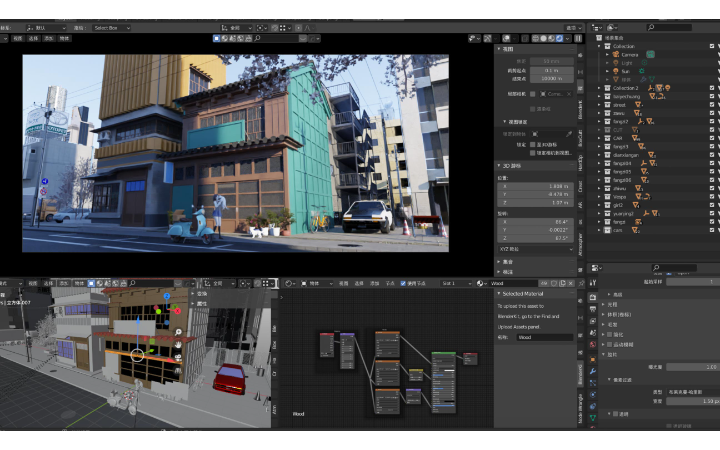Enable the Use Nodes checkbox in node editor
The height and width of the screenshot is (450, 720).
403,283
